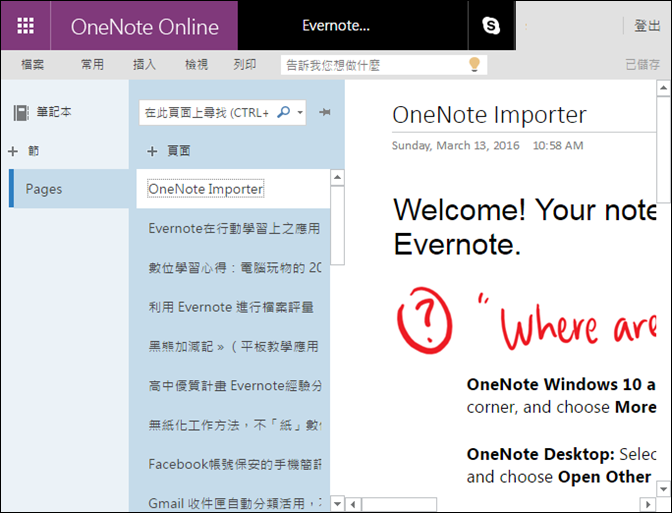
Task: Click the red question mark image
Action: coord(425,320)
